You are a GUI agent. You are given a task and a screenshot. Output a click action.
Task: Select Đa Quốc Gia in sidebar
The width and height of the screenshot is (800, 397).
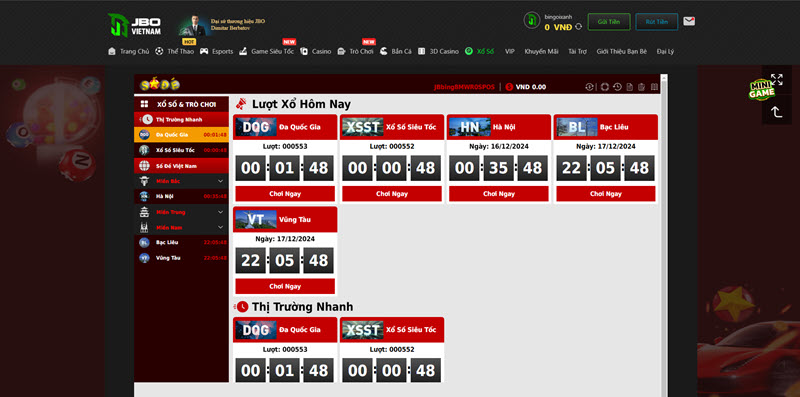click(181, 135)
